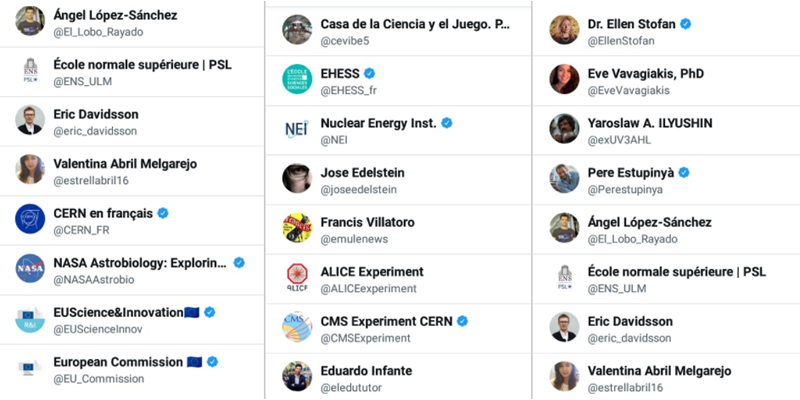The height and width of the screenshot is (400, 800).
Task: Click Yaroslaw A. ILYUSHIN's name
Action: 650,123
